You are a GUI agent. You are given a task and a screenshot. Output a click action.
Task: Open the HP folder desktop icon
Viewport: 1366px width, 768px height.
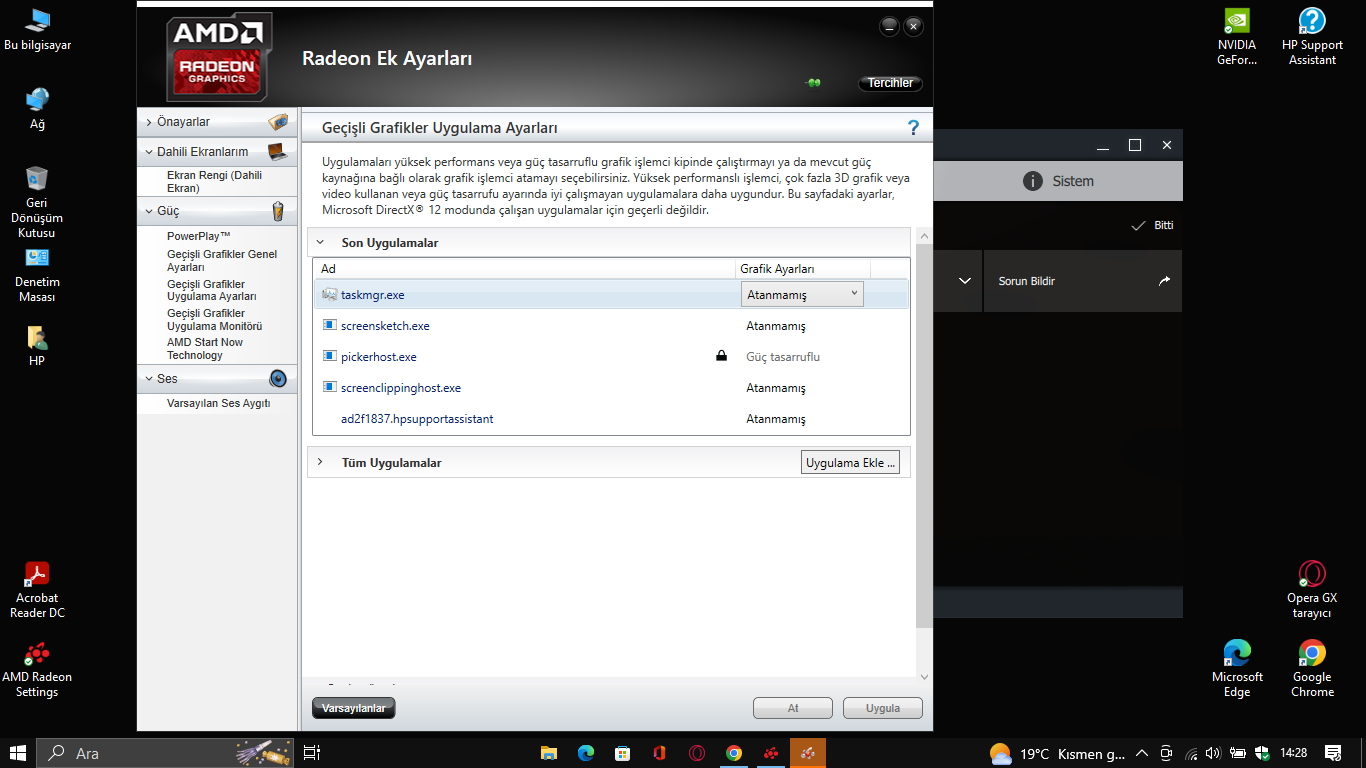(37, 345)
